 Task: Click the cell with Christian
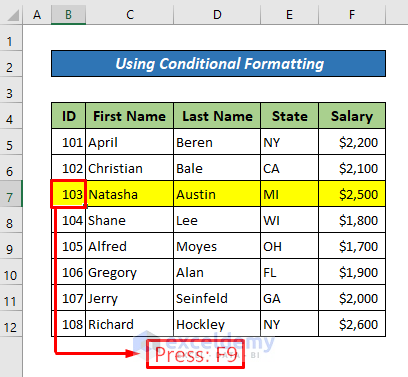click(x=130, y=168)
